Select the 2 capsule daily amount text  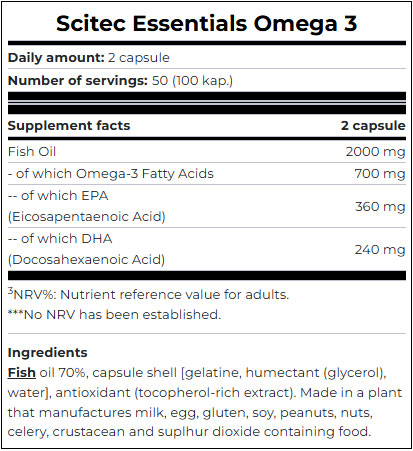point(139,58)
